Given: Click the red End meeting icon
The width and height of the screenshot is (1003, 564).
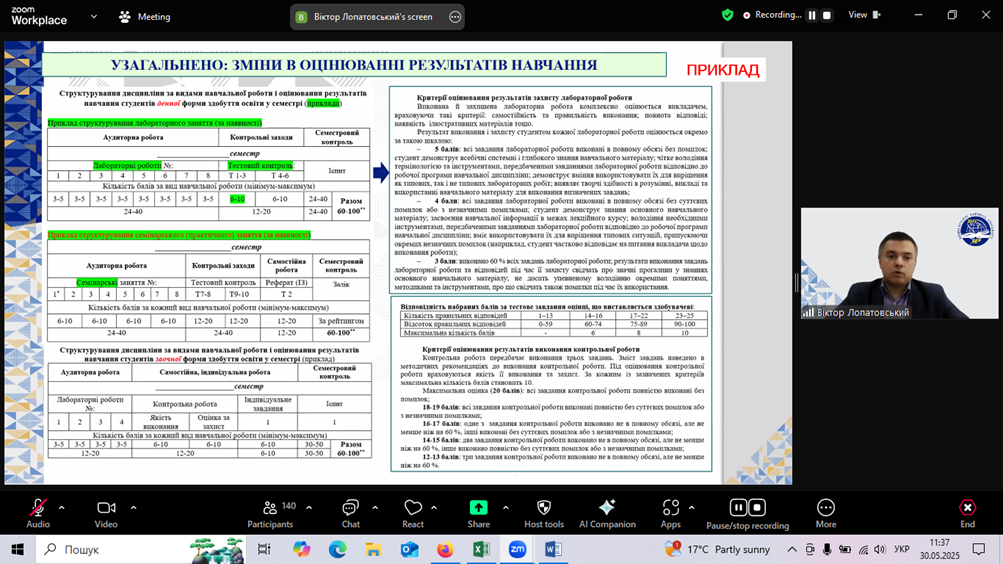Looking at the screenshot, I should pos(967,508).
